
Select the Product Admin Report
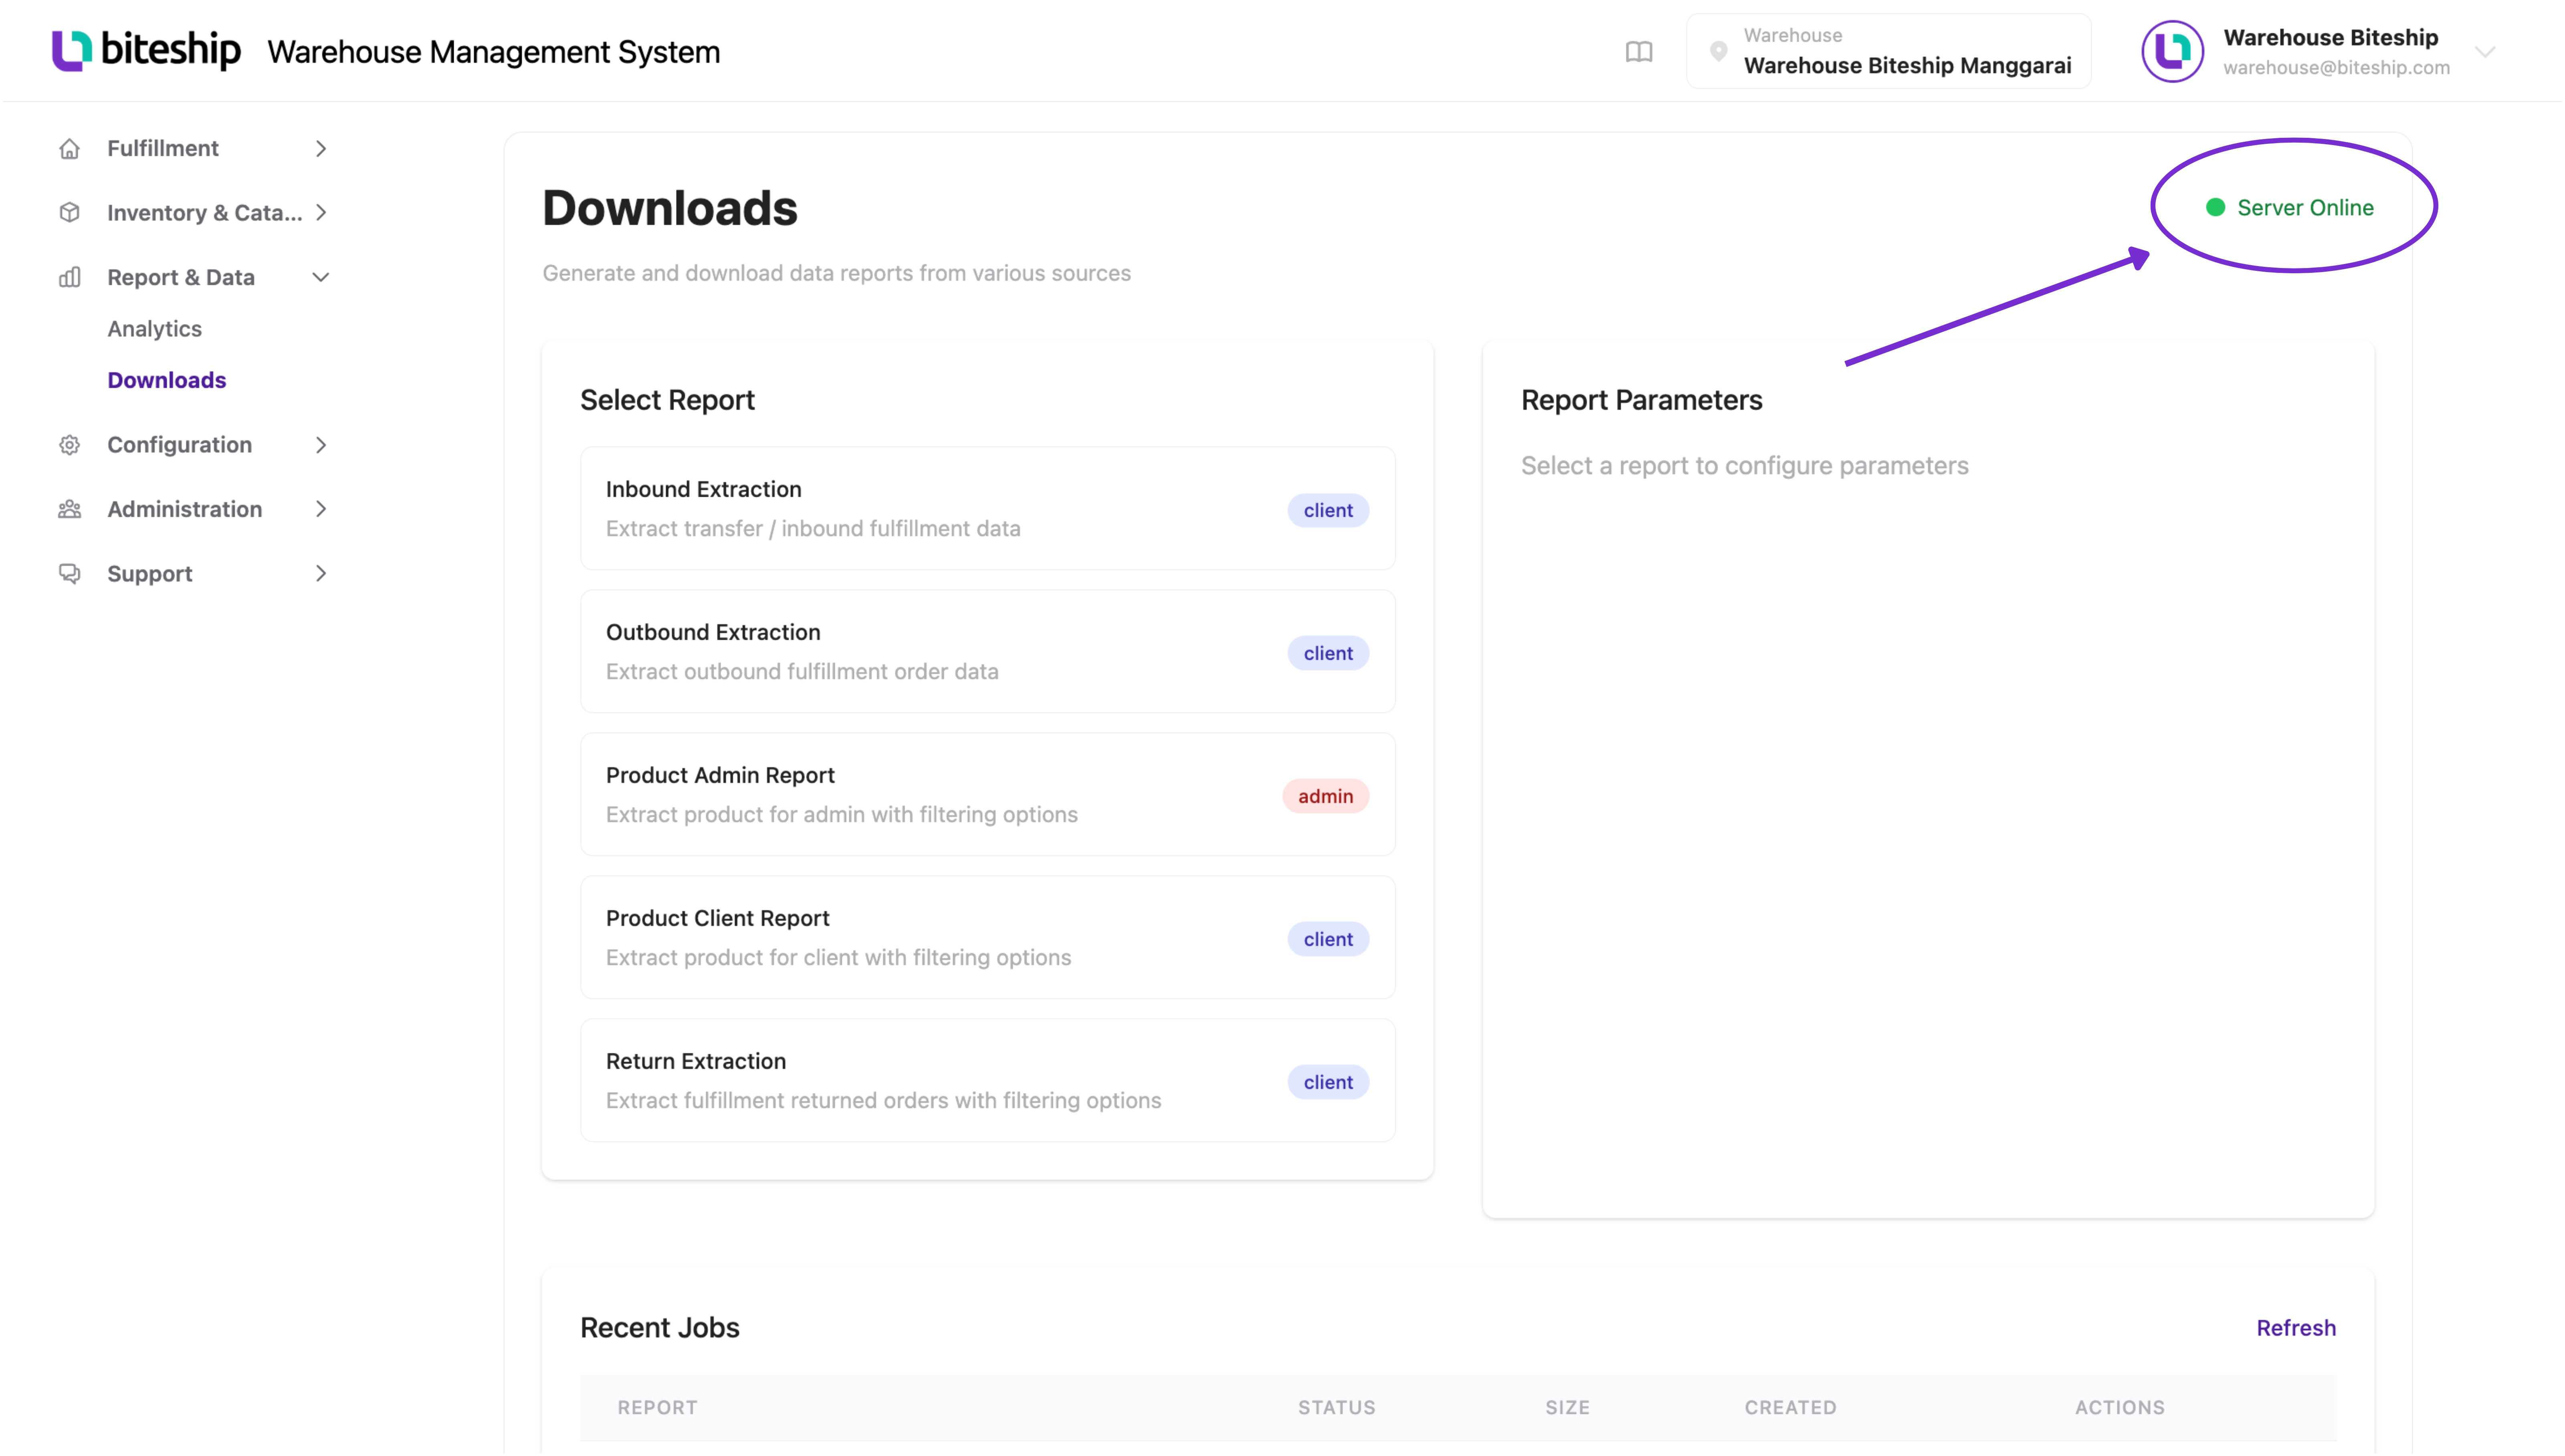[987, 794]
